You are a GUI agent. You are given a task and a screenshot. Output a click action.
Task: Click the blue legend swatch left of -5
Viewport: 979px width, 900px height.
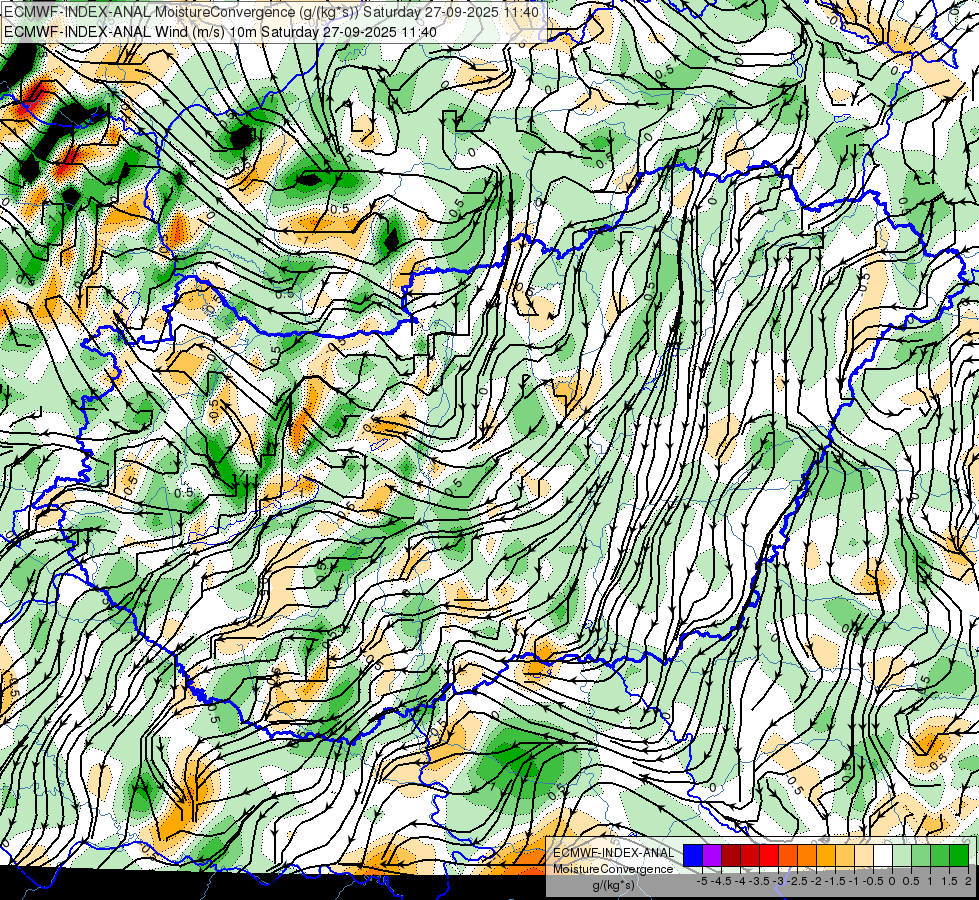click(x=693, y=855)
